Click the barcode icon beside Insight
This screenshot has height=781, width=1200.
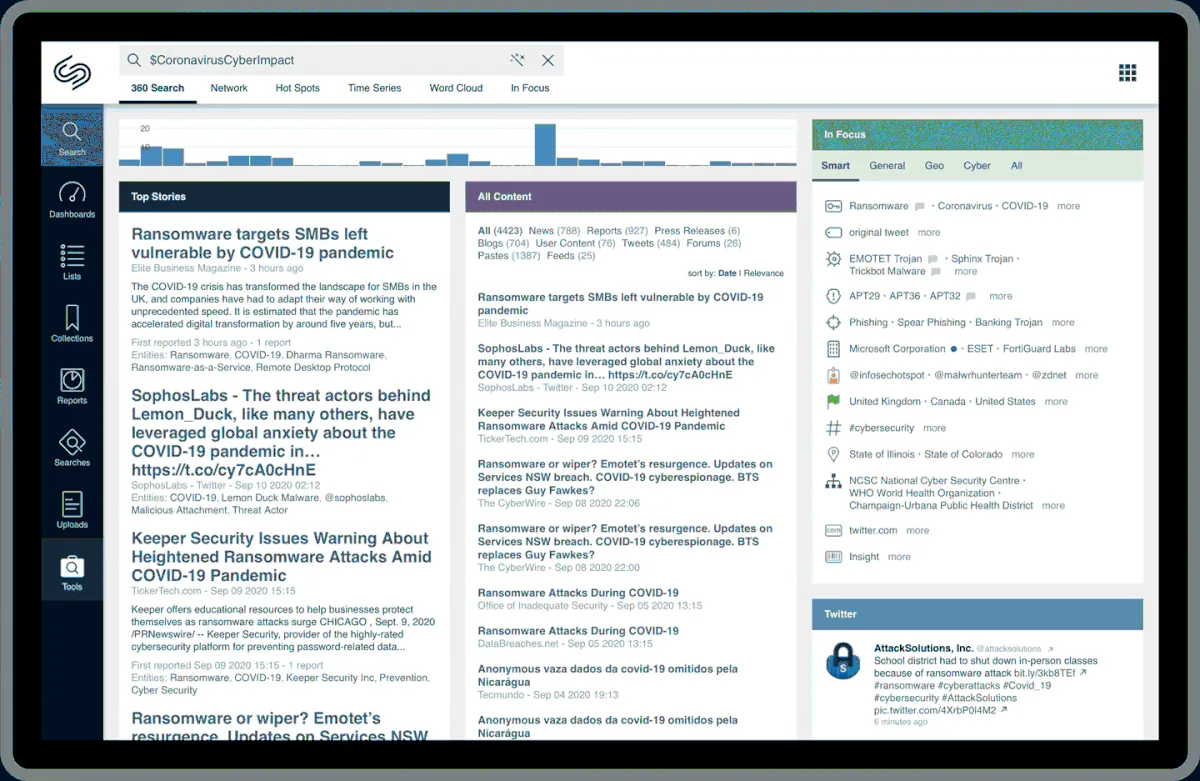(833, 557)
